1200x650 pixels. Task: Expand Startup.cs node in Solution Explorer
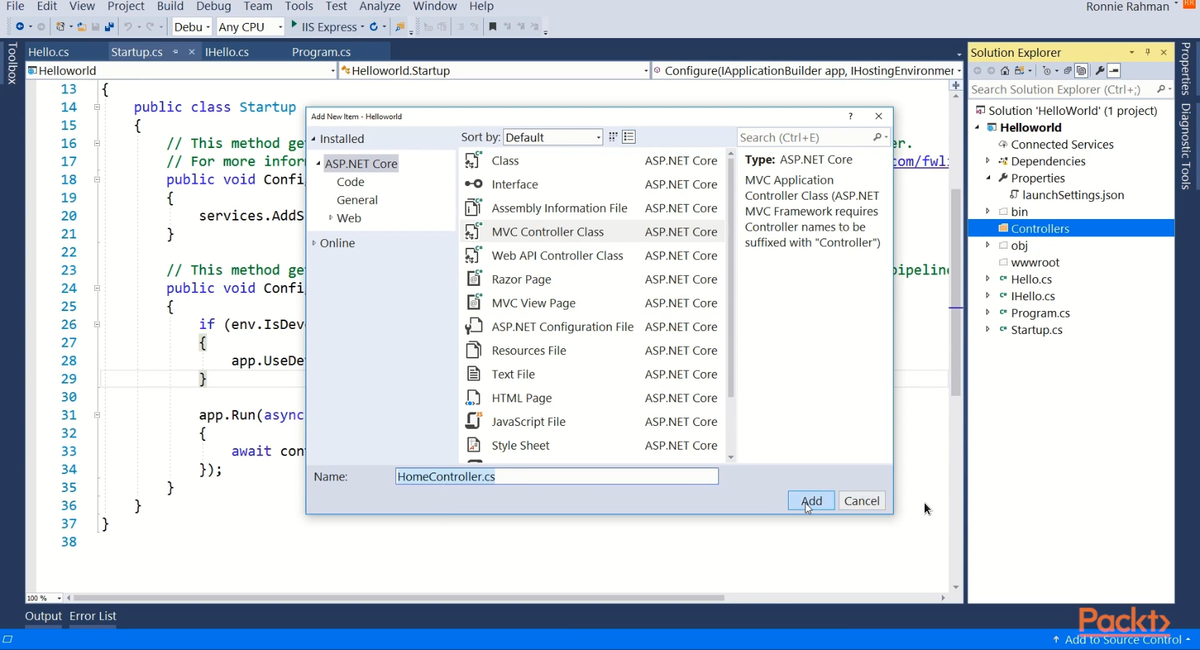[x=988, y=329]
